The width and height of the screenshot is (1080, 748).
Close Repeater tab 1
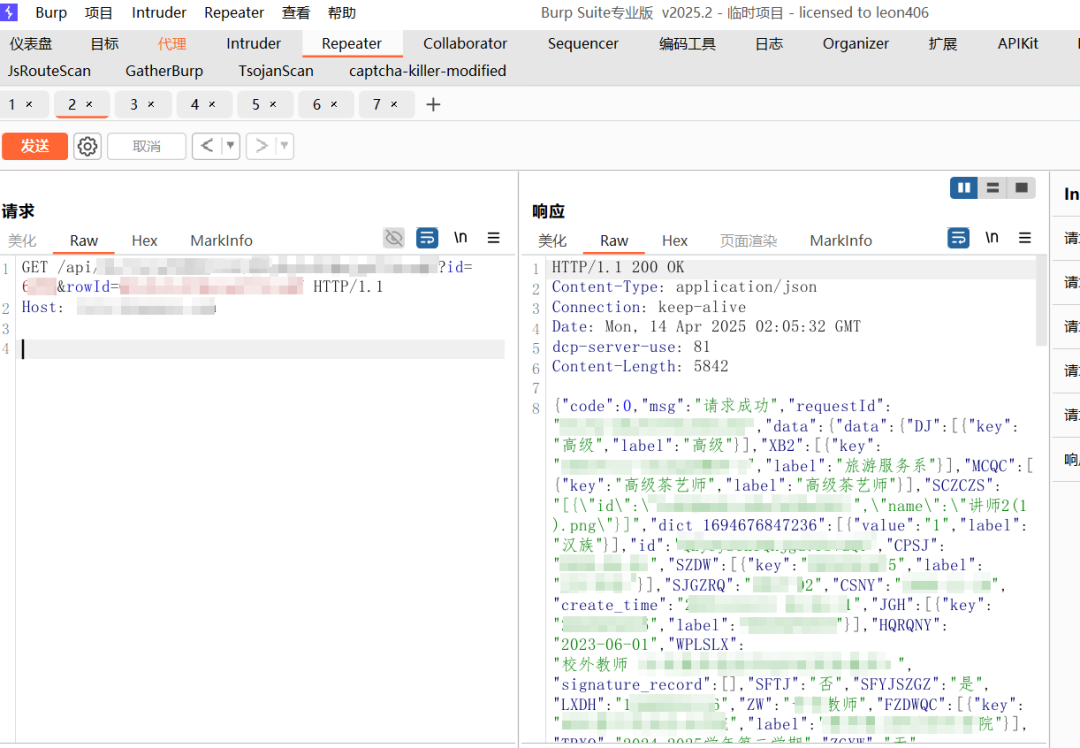pos(29,105)
